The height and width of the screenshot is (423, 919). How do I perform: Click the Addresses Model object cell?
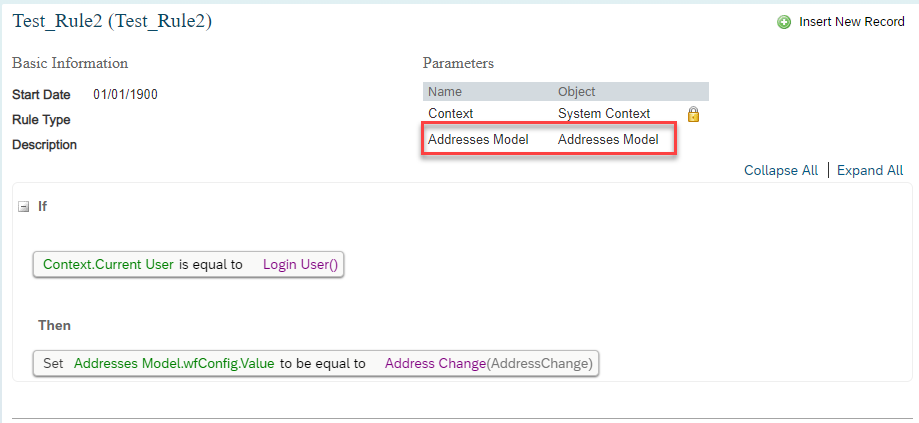(608, 139)
